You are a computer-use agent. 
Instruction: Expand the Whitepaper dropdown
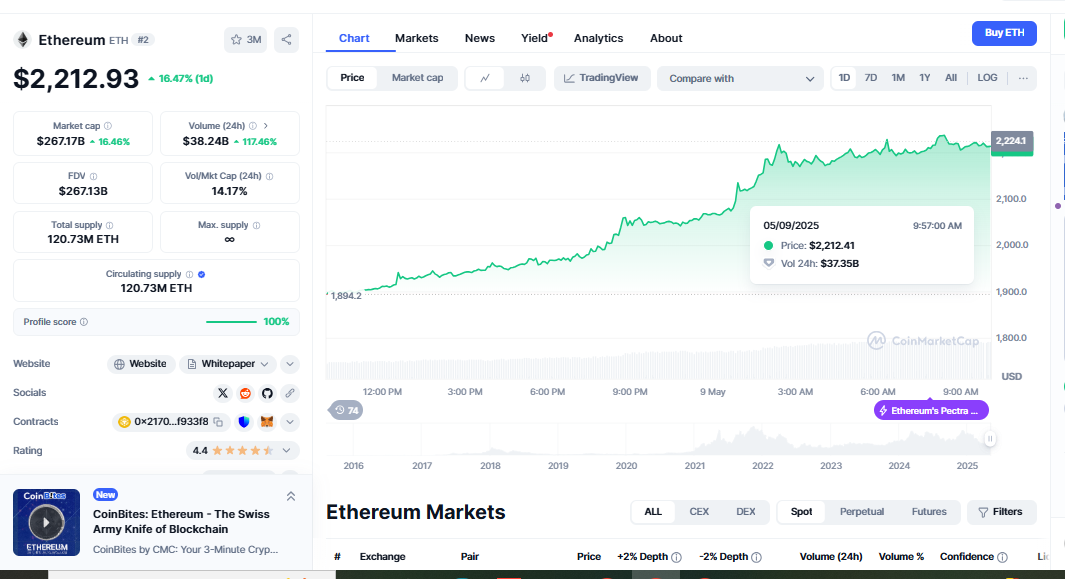(x=228, y=364)
